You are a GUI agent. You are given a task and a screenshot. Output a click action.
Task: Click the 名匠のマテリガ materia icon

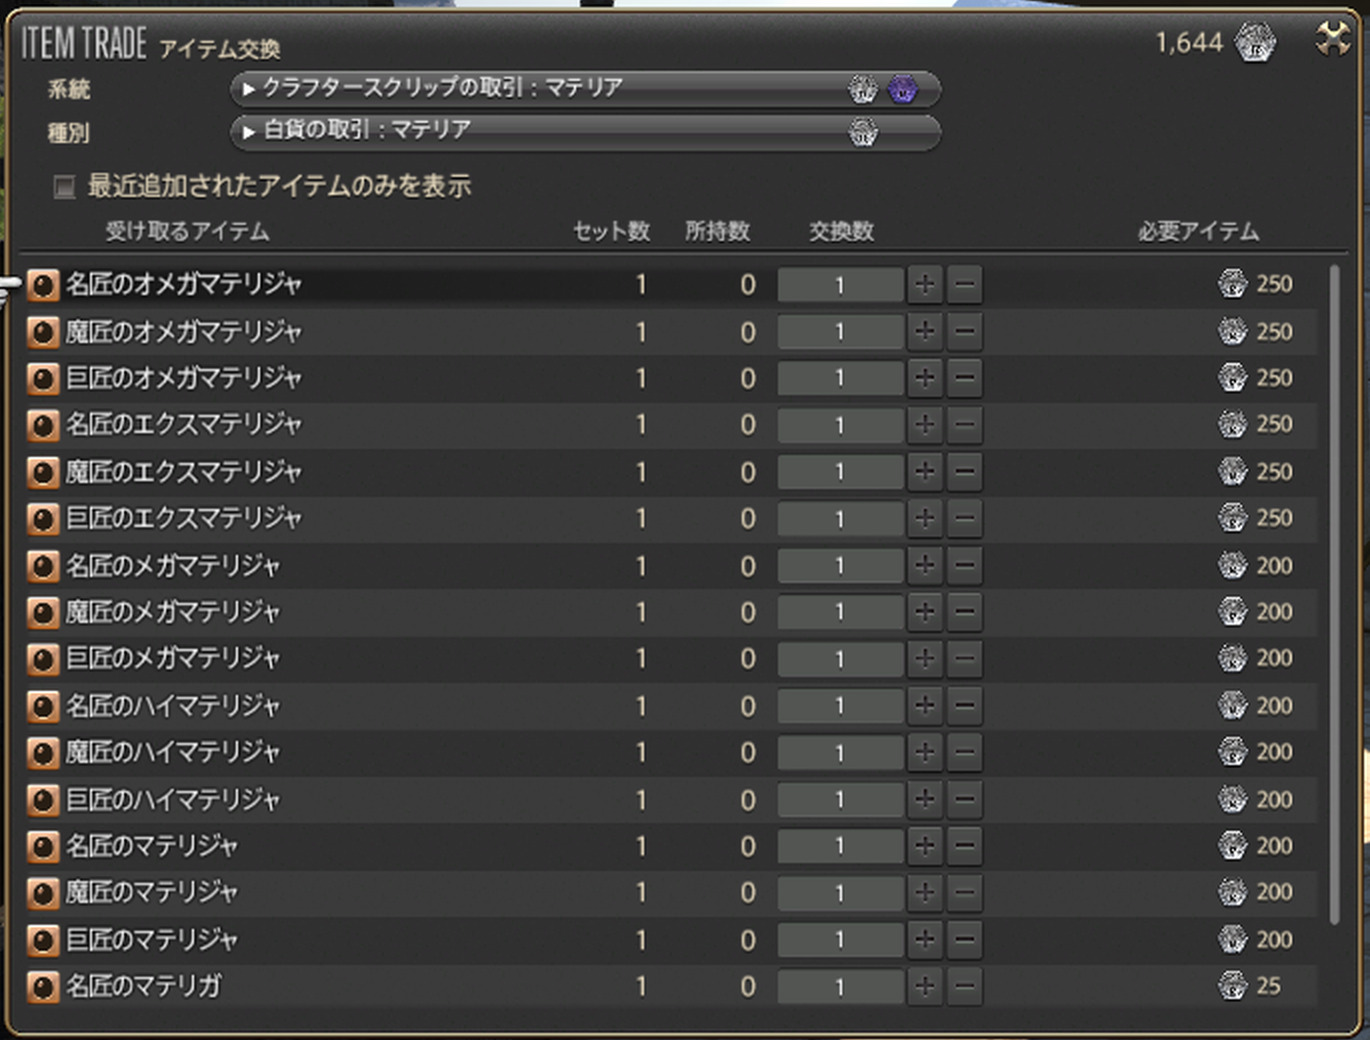(43, 987)
